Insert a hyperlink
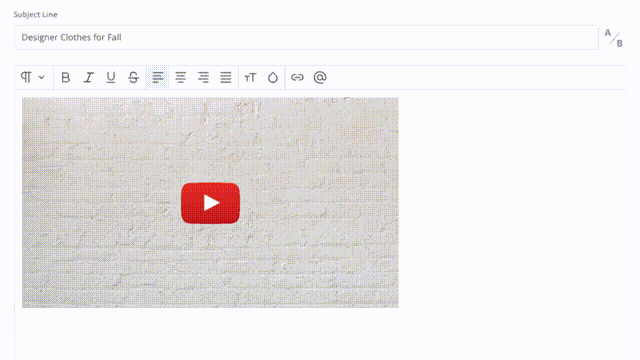Image resolution: width=640 pixels, height=360 pixels. coord(297,77)
